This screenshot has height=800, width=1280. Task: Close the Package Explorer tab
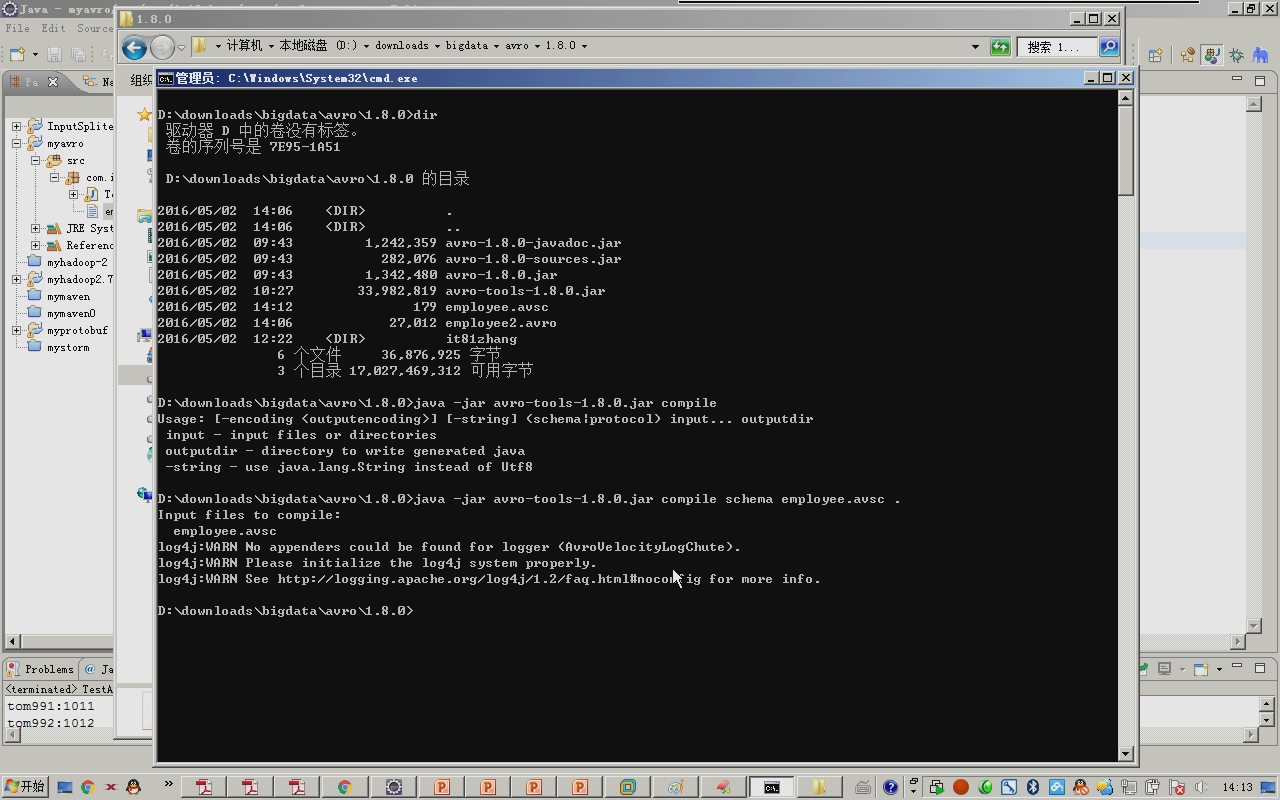click(53, 82)
